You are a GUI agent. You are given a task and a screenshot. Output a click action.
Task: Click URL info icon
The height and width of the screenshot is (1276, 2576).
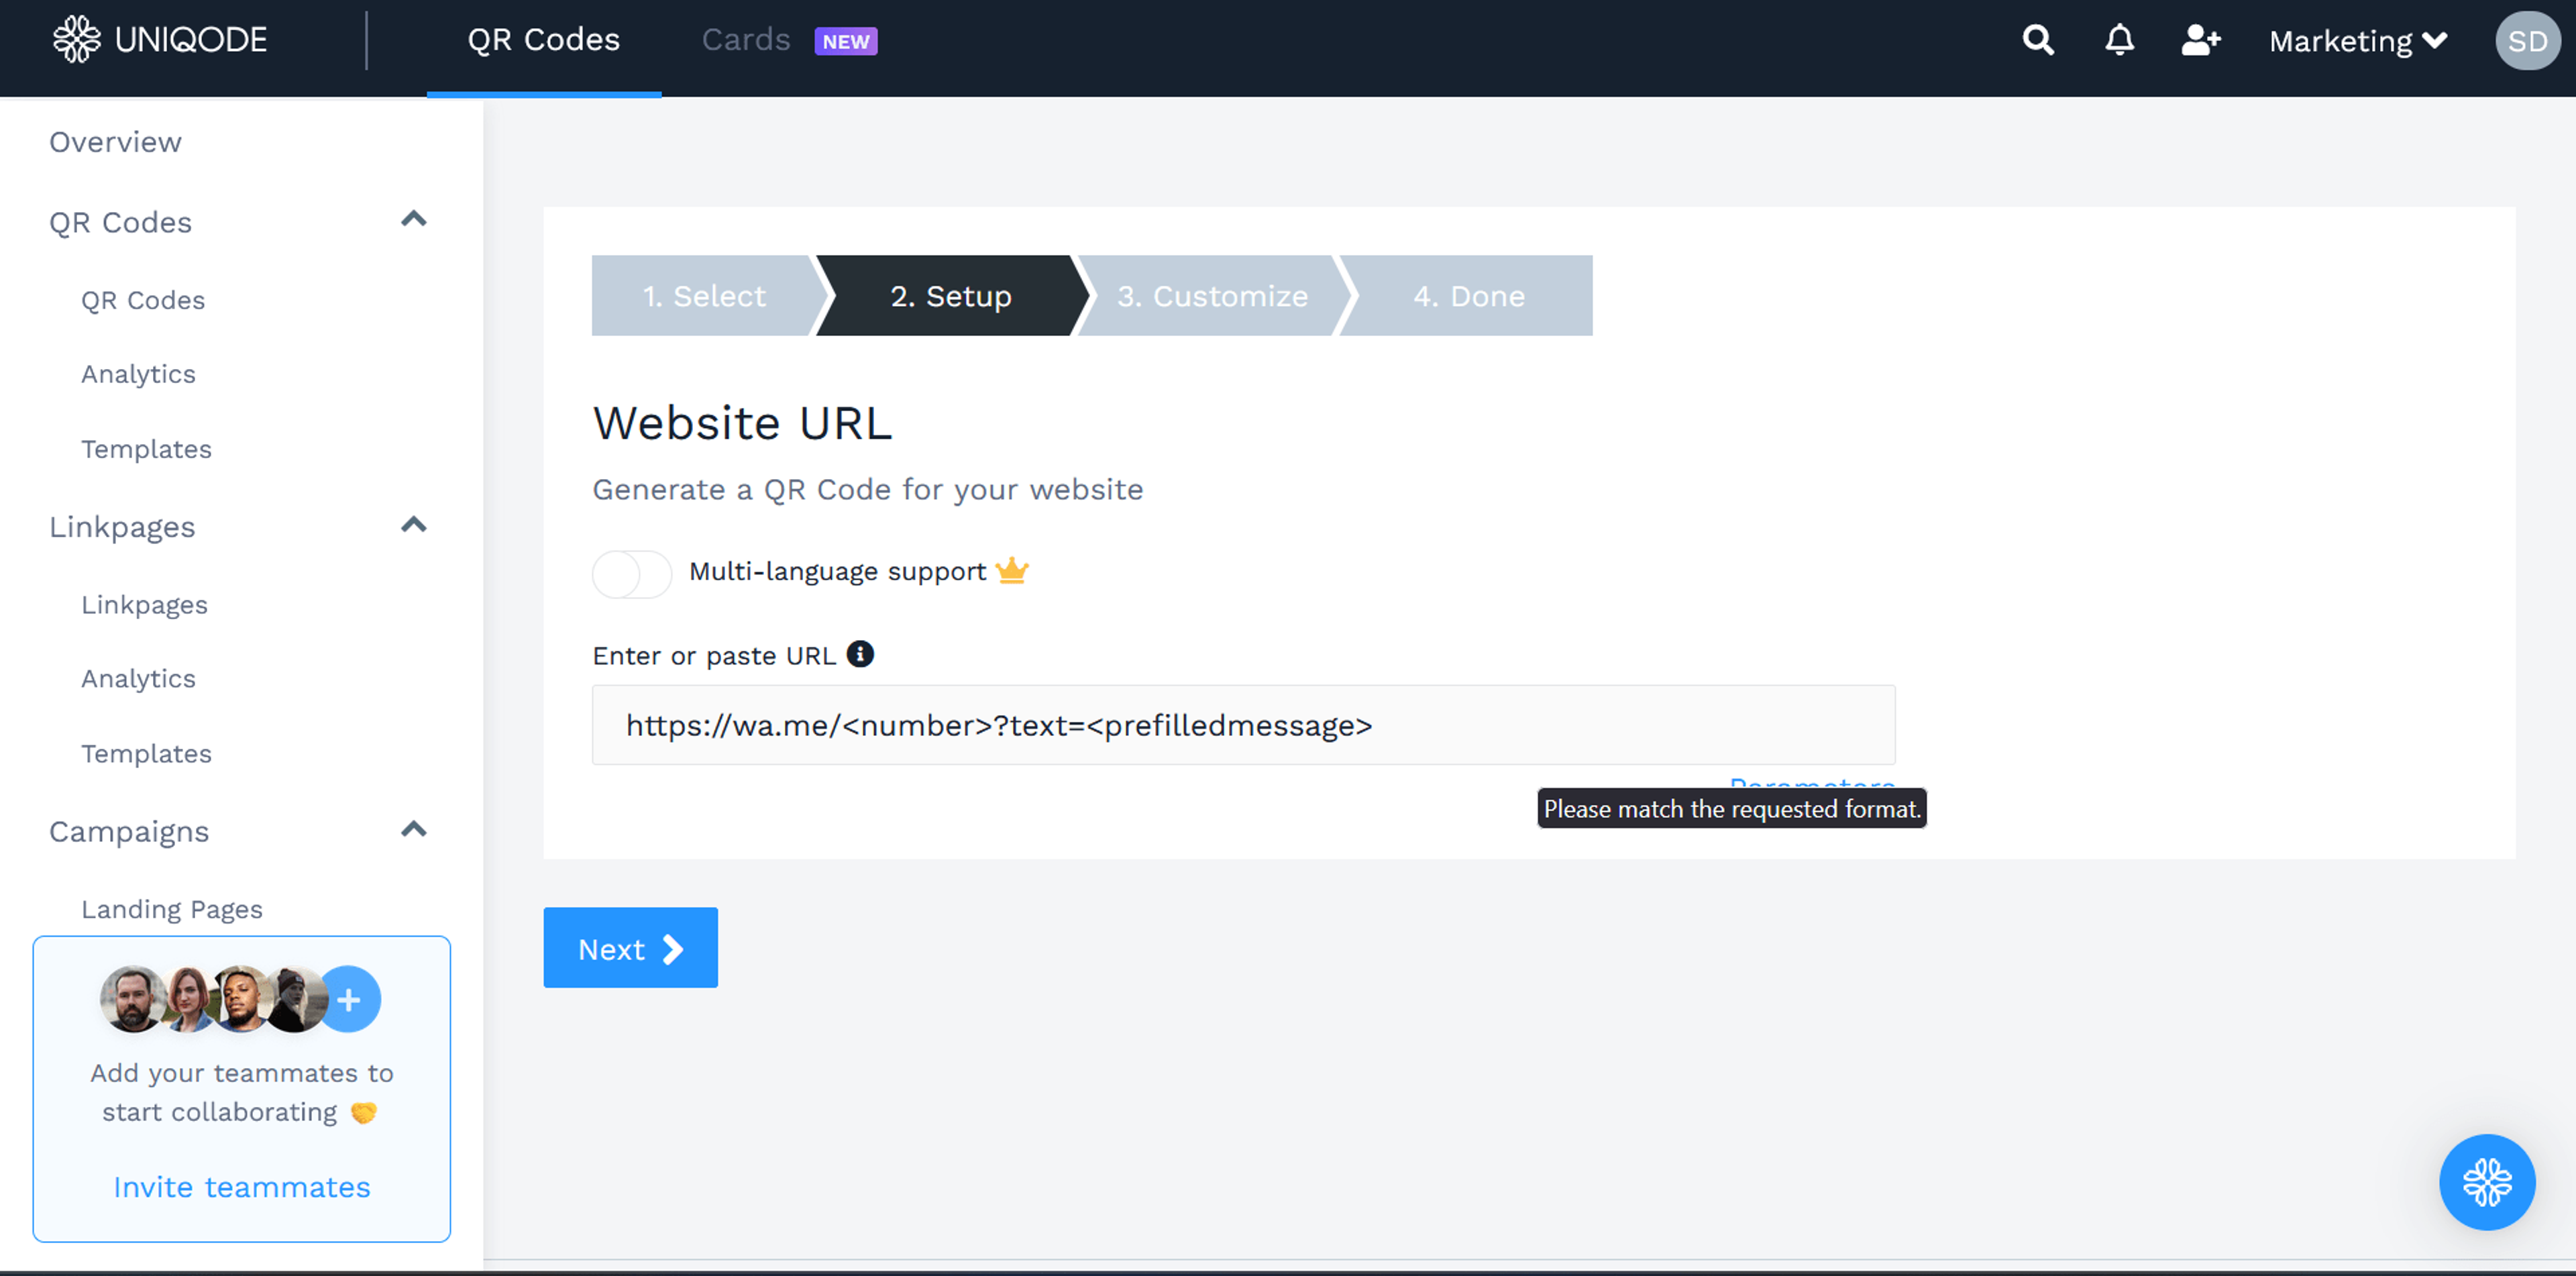pos(860,654)
